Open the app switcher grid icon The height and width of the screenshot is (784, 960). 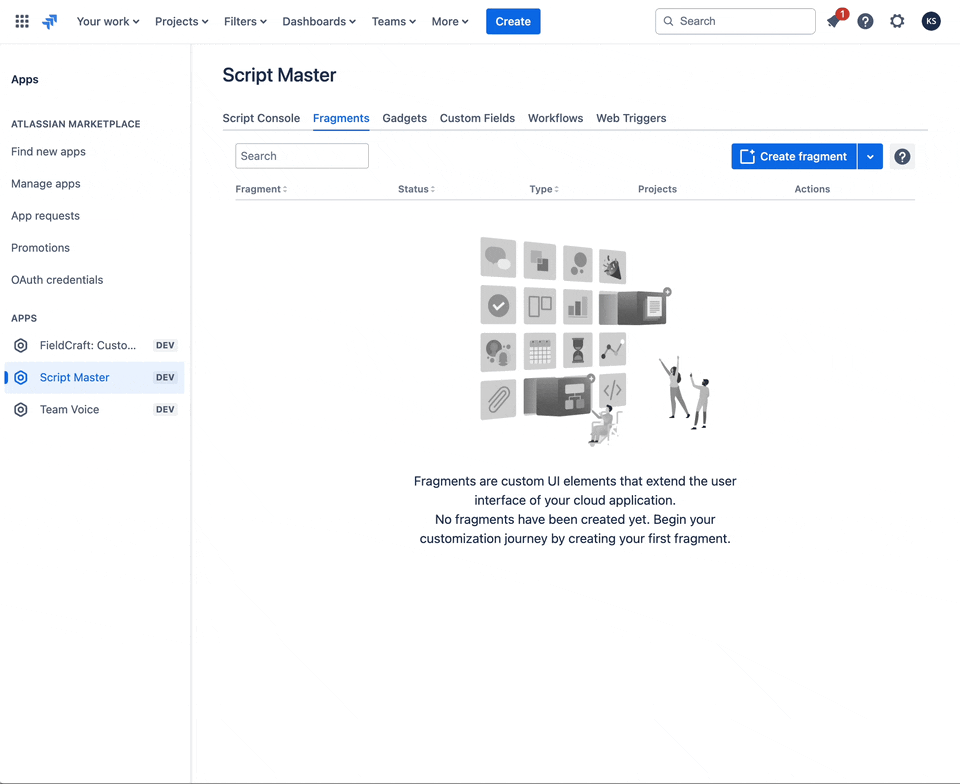22,21
